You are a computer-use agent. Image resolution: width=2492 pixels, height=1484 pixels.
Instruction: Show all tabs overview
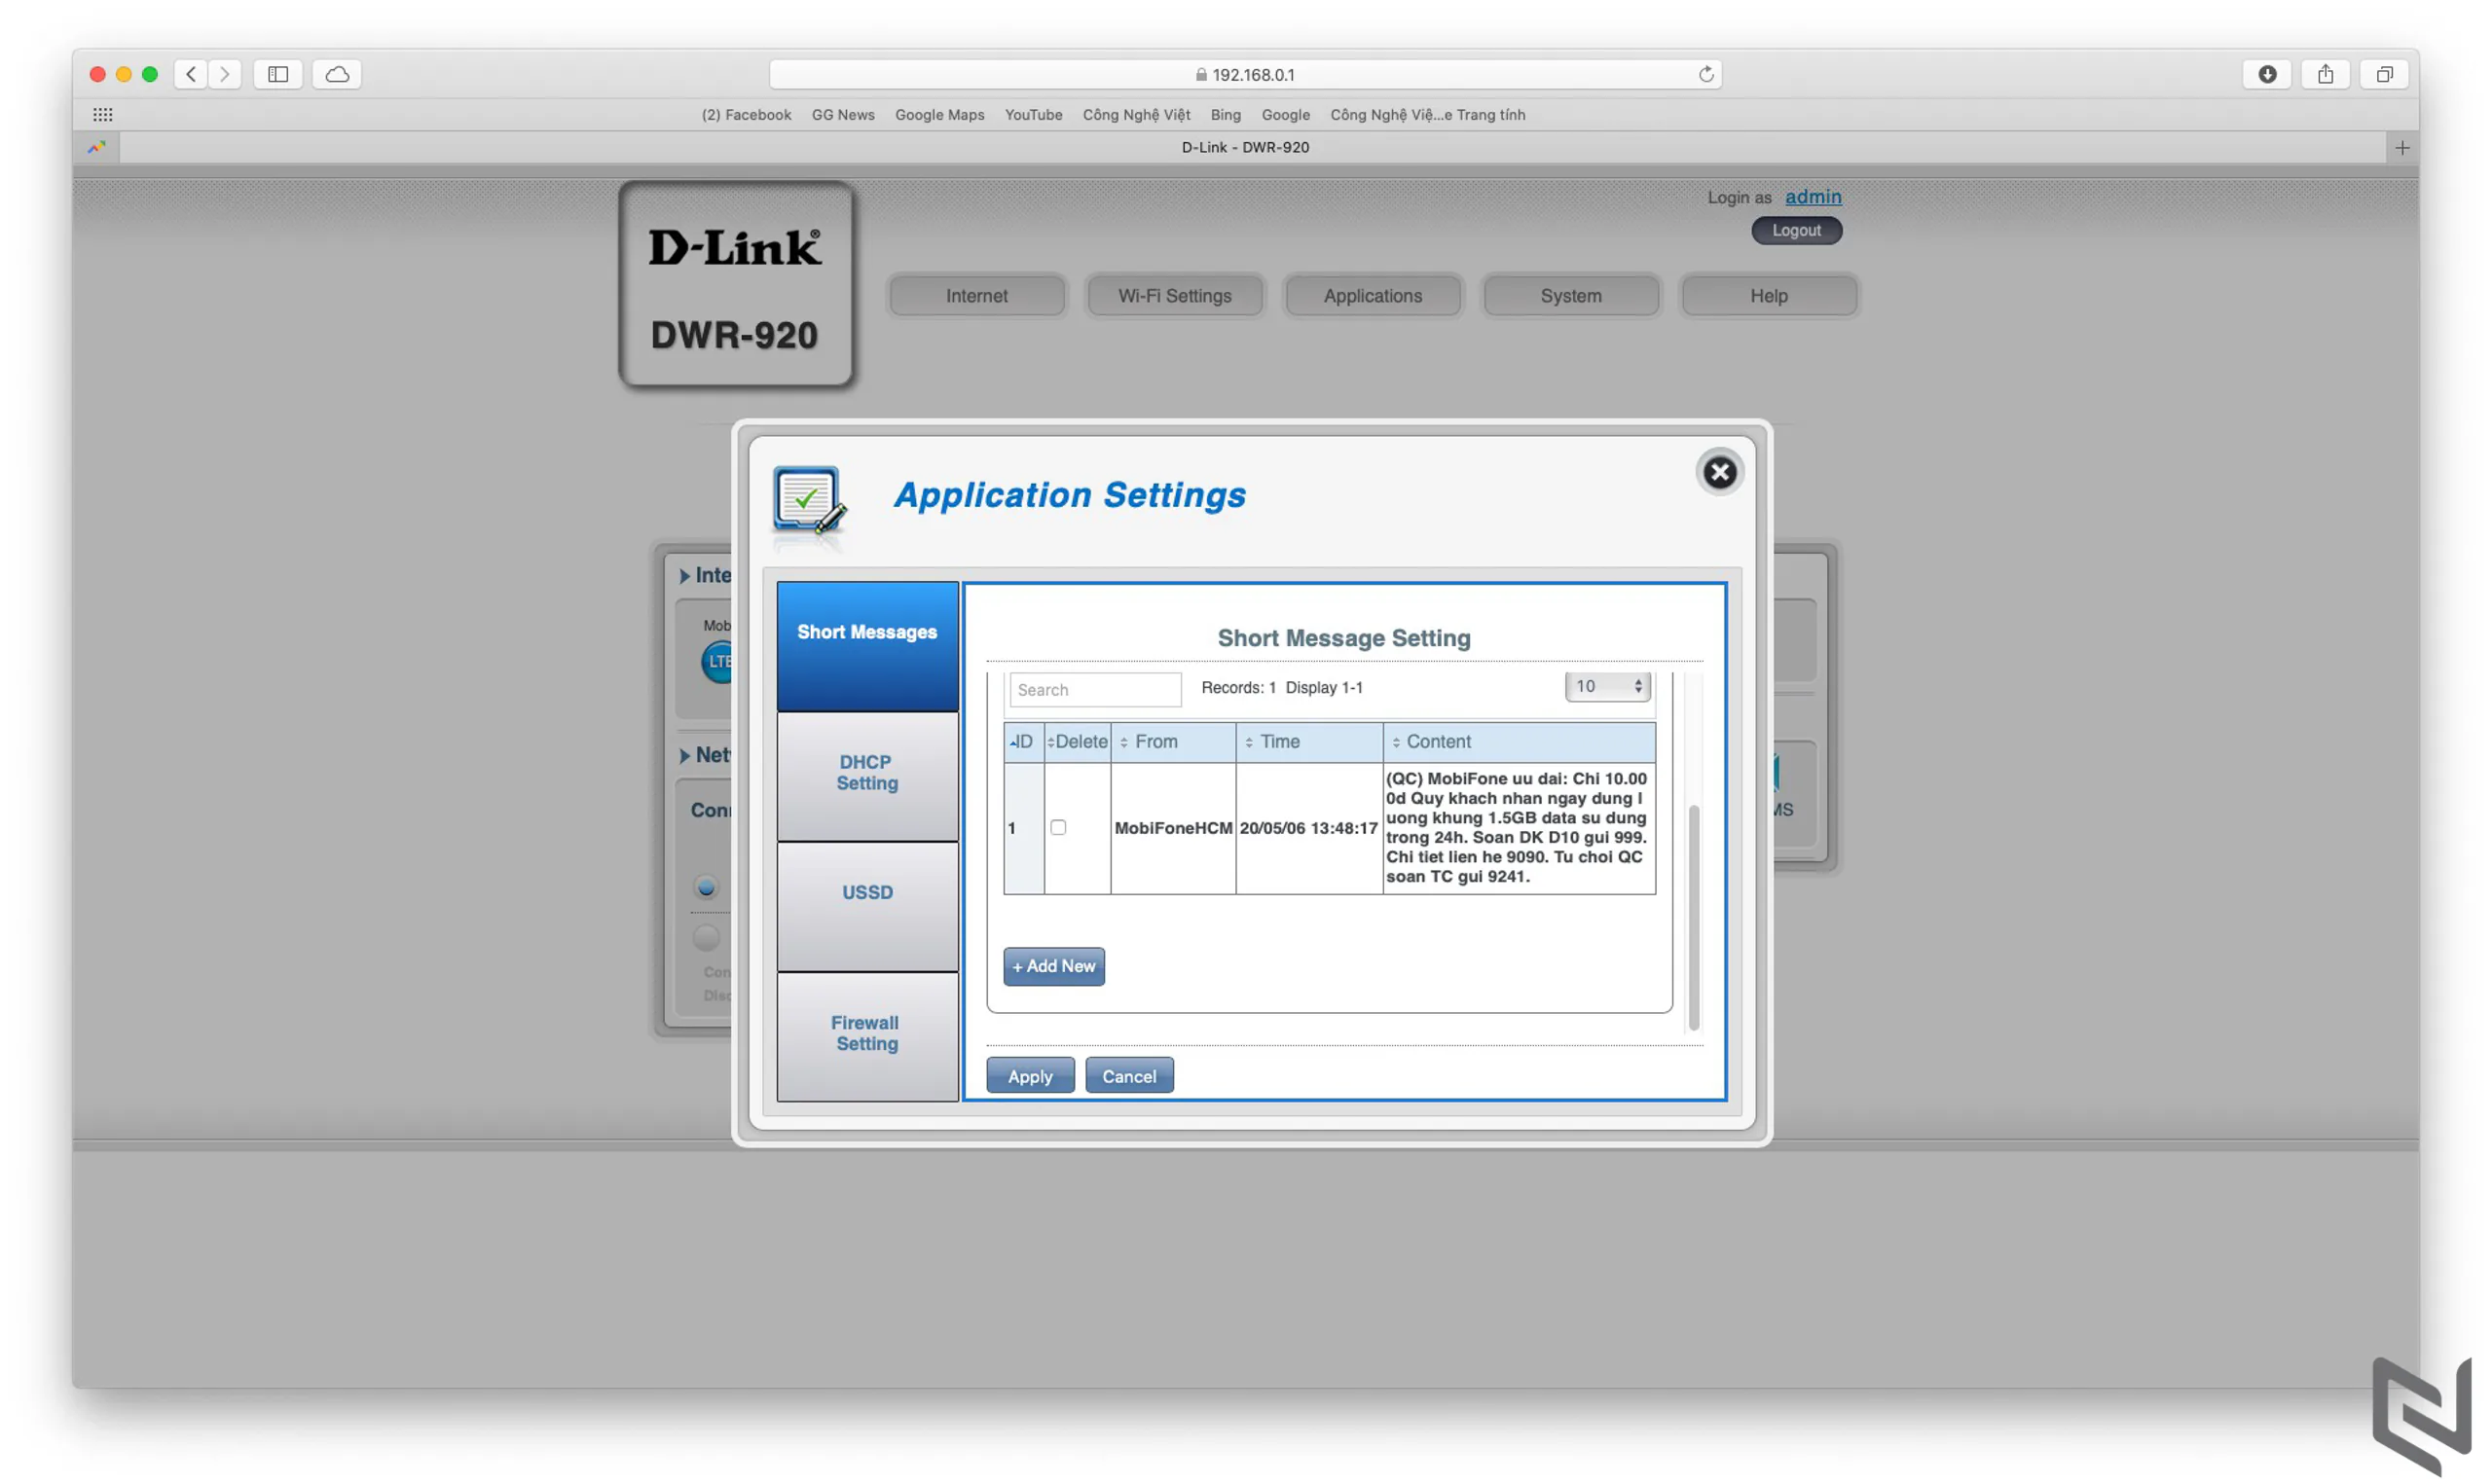pyautogui.click(x=2384, y=74)
